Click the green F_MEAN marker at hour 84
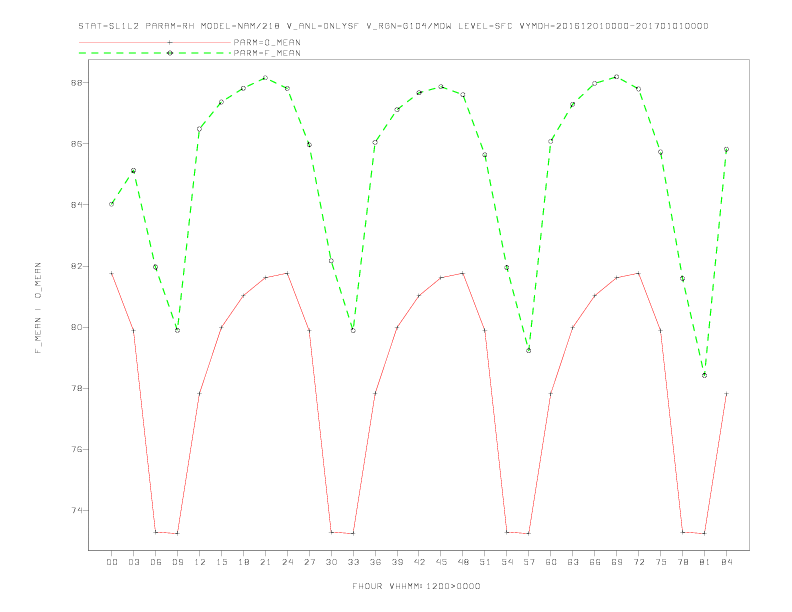792x612 pixels. click(x=726, y=149)
